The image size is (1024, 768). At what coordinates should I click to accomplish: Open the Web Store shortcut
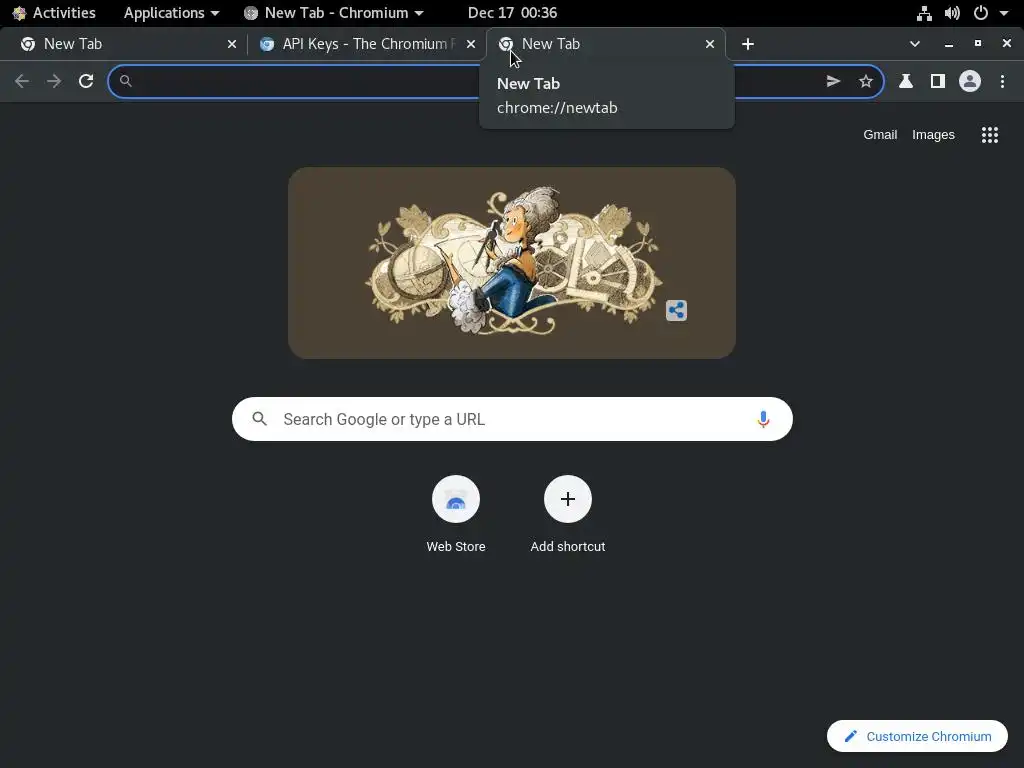[x=456, y=515]
